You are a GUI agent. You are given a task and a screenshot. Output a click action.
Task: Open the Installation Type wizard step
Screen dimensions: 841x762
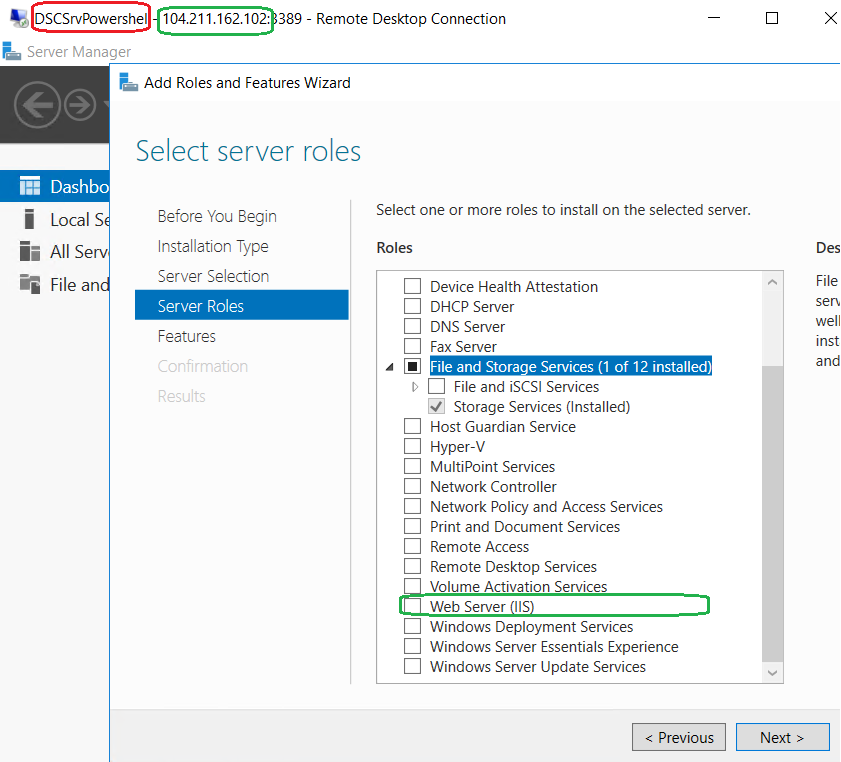(x=213, y=246)
